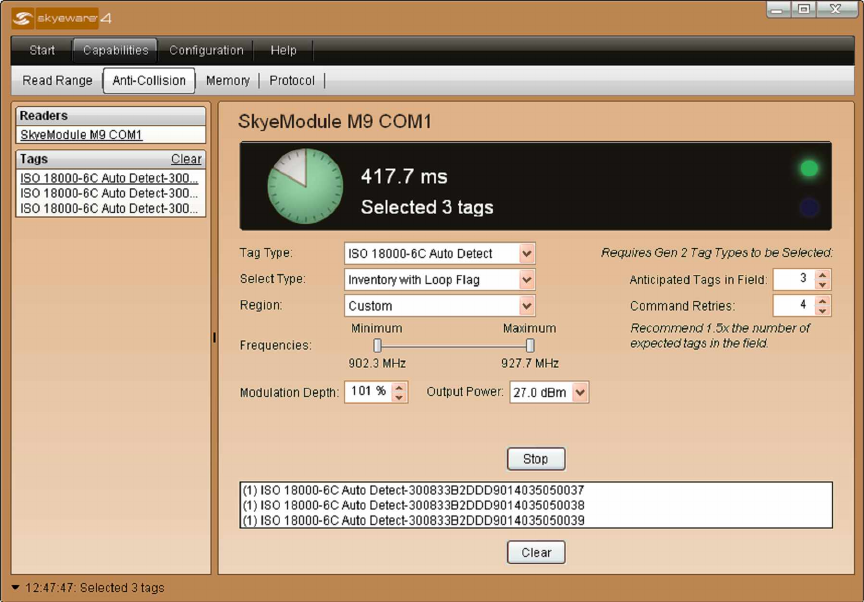The height and width of the screenshot is (602, 864).
Task: Click the dark blue indicator light
Action: tap(809, 207)
